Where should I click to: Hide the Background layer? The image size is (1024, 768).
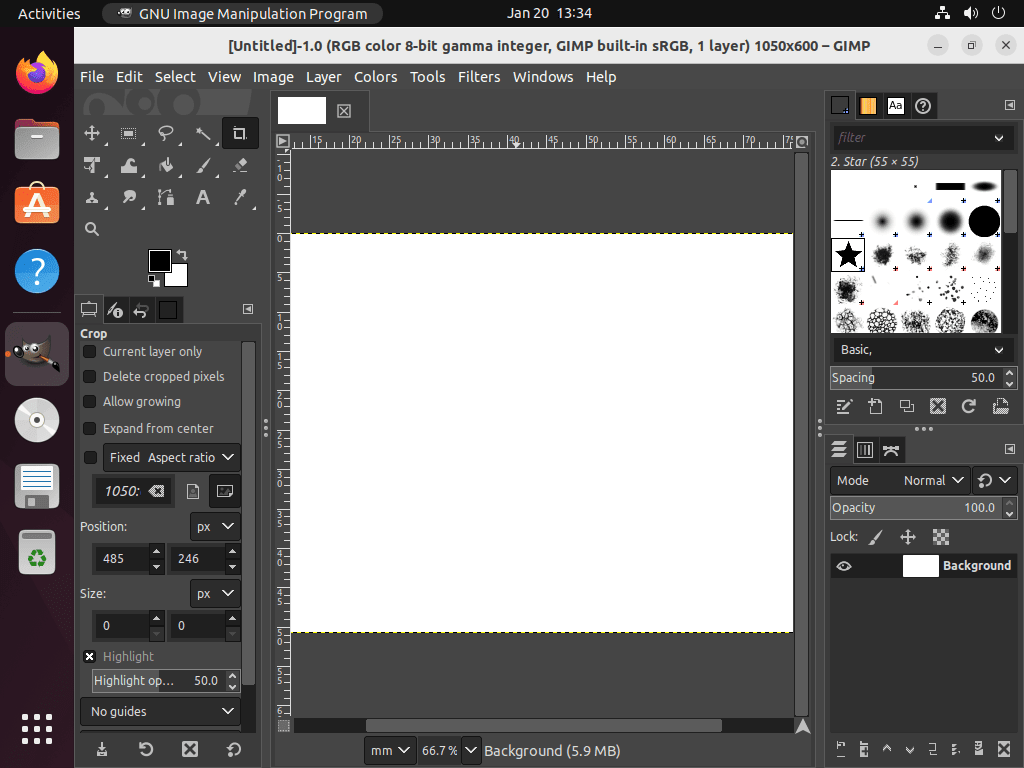pos(844,565)
